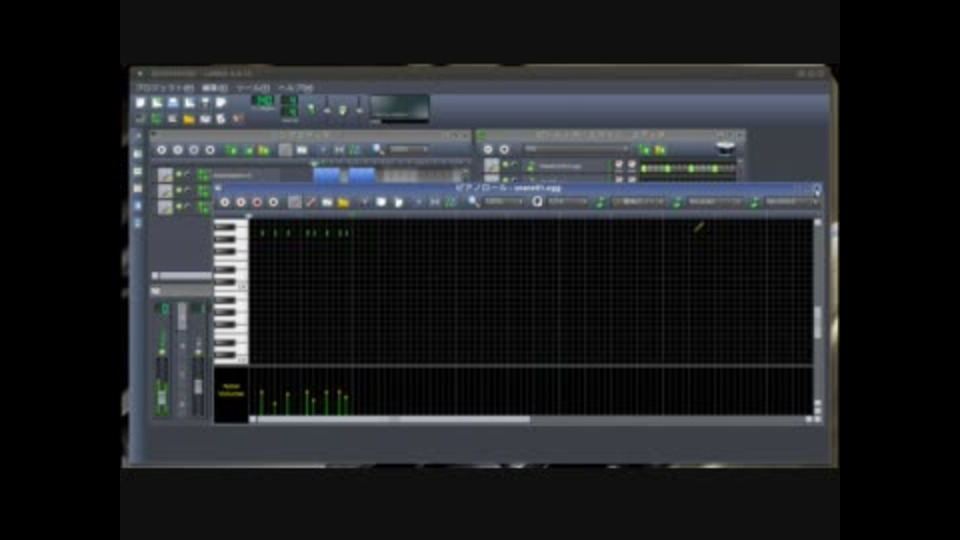Show the Piano Roll toolbar icon
Screen dimensions: 960x540
(173, 119)
